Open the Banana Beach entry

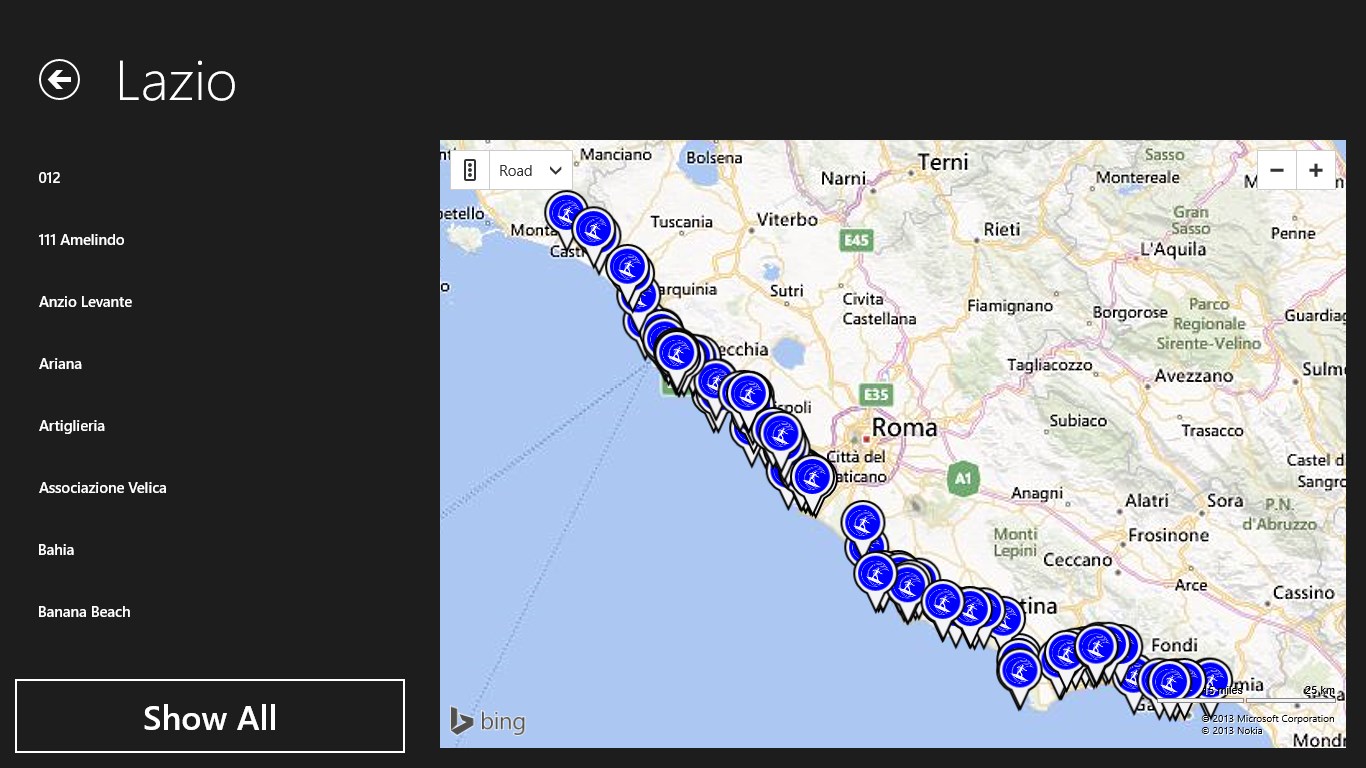click(85, 612)
